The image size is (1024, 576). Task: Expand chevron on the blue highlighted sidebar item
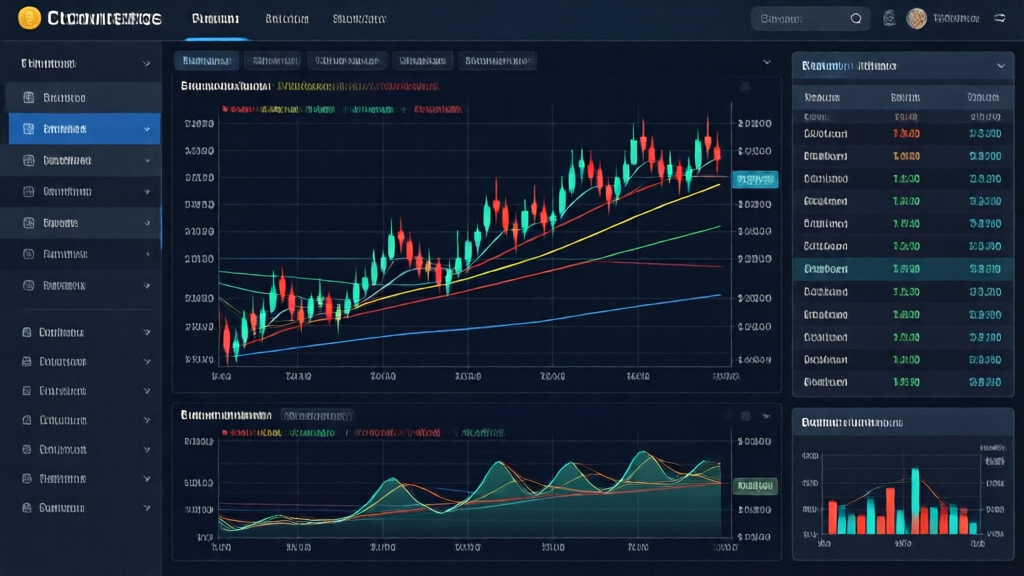(x=147, y=129)
